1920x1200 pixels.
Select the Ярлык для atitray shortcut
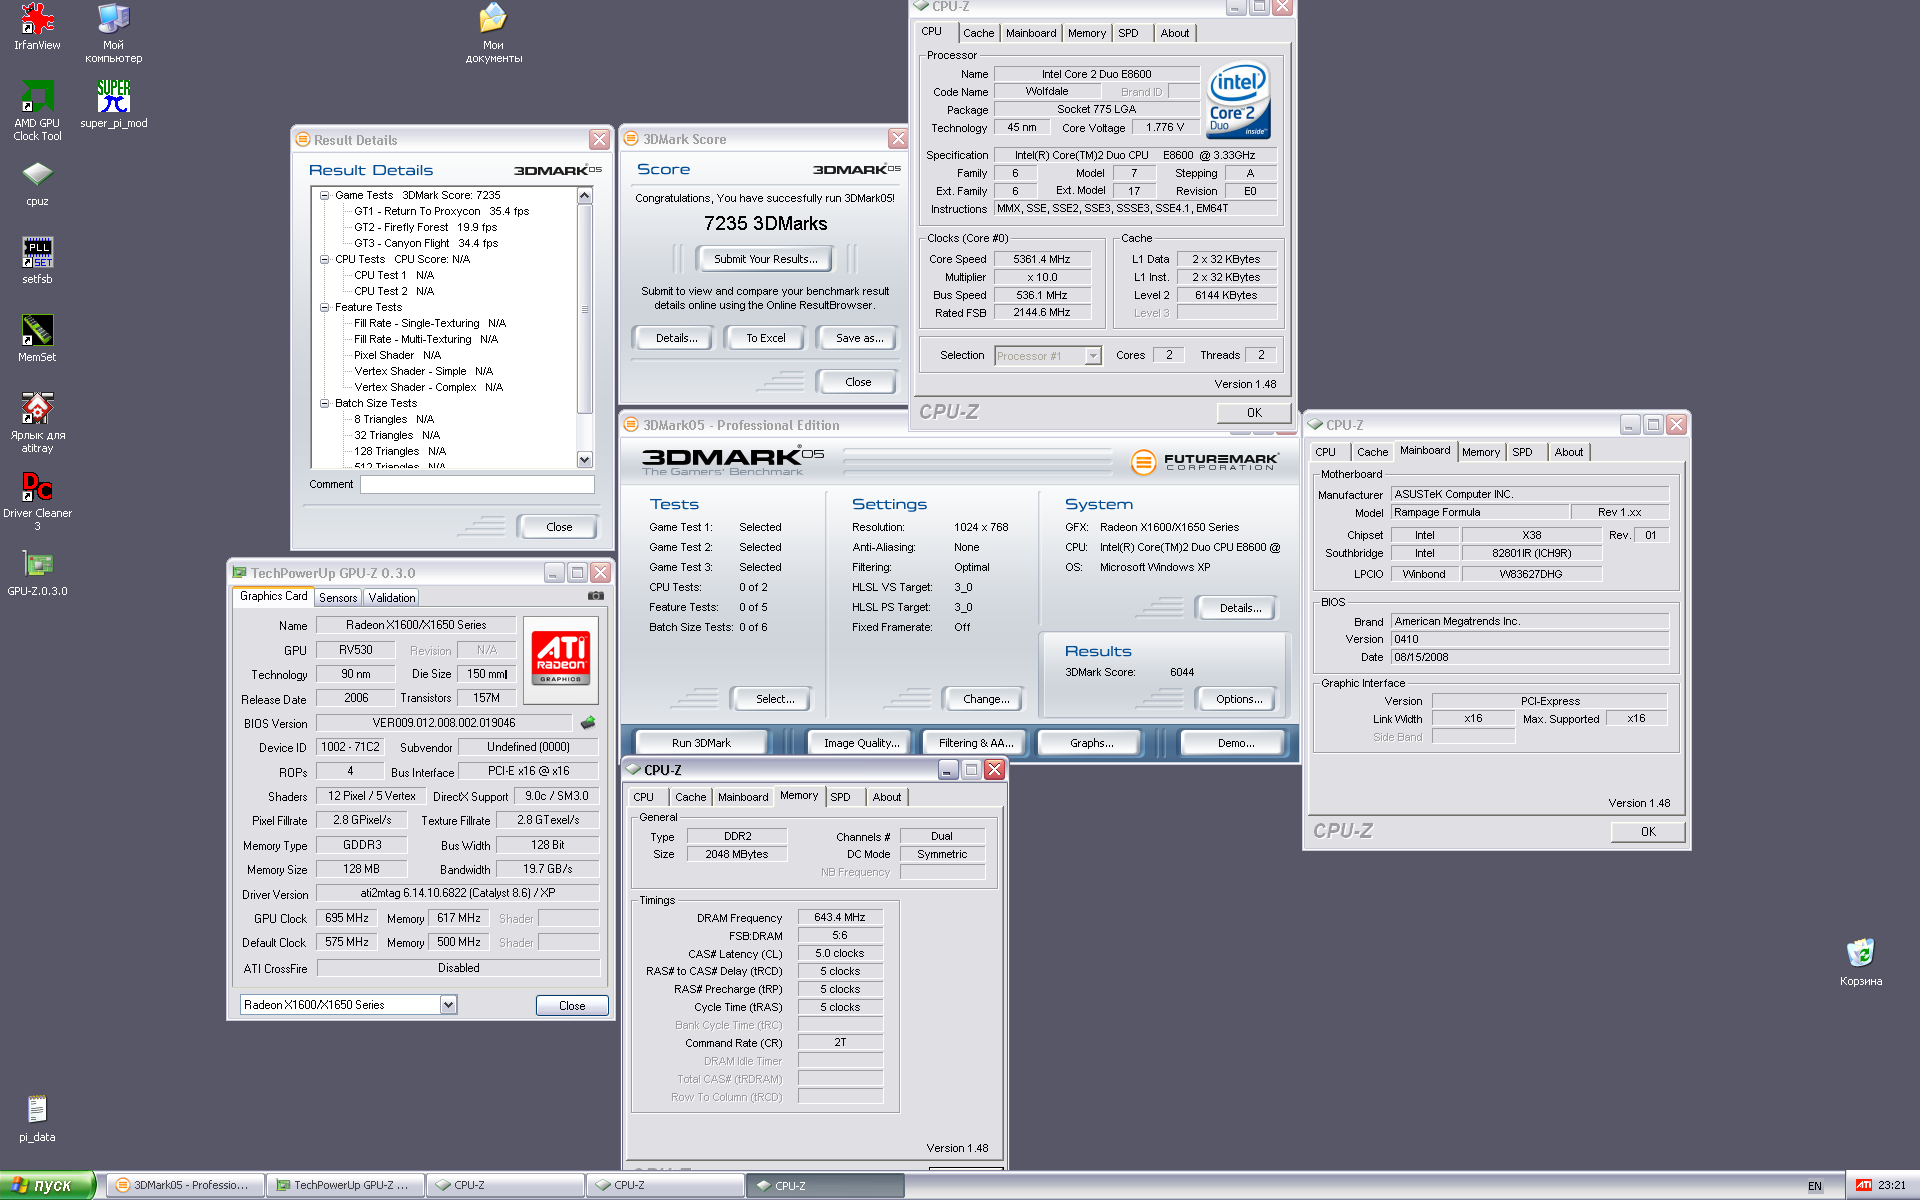click(x=37, y=422)
